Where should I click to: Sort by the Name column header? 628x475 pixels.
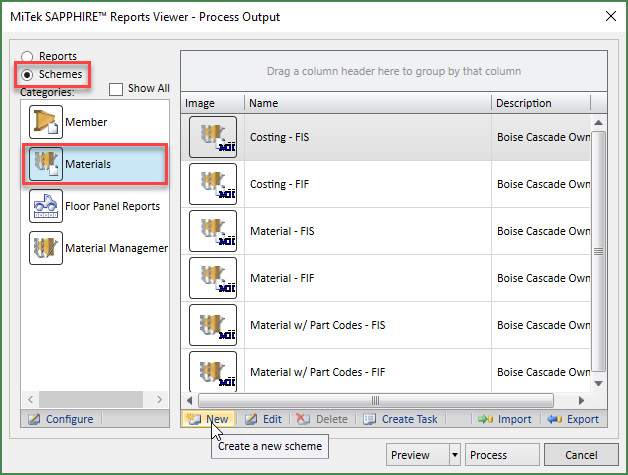[368, 103]
